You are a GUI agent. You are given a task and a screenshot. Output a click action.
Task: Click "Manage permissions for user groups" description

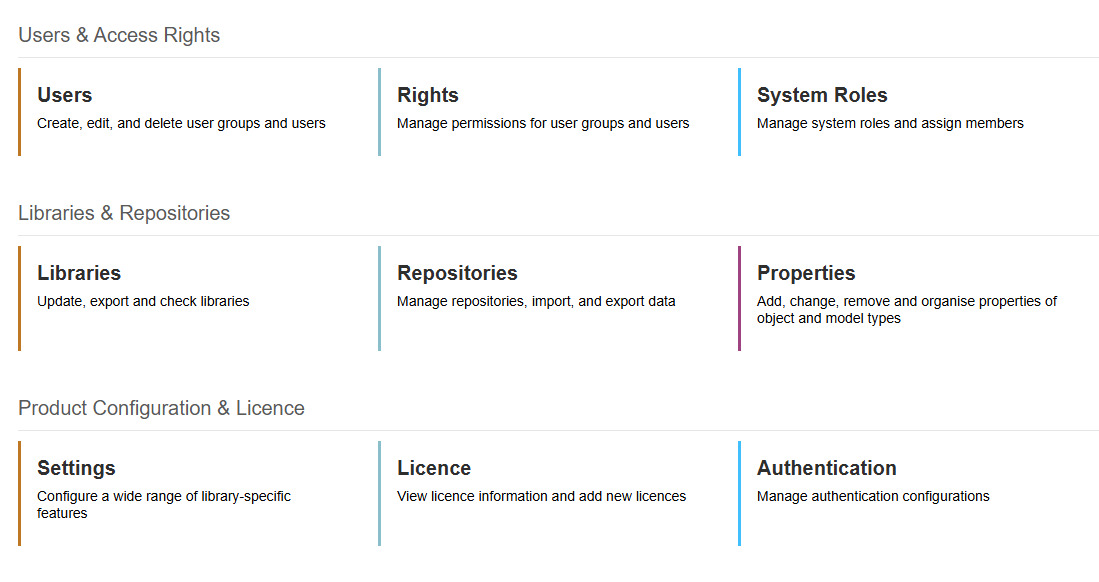[x=543, y=123]
